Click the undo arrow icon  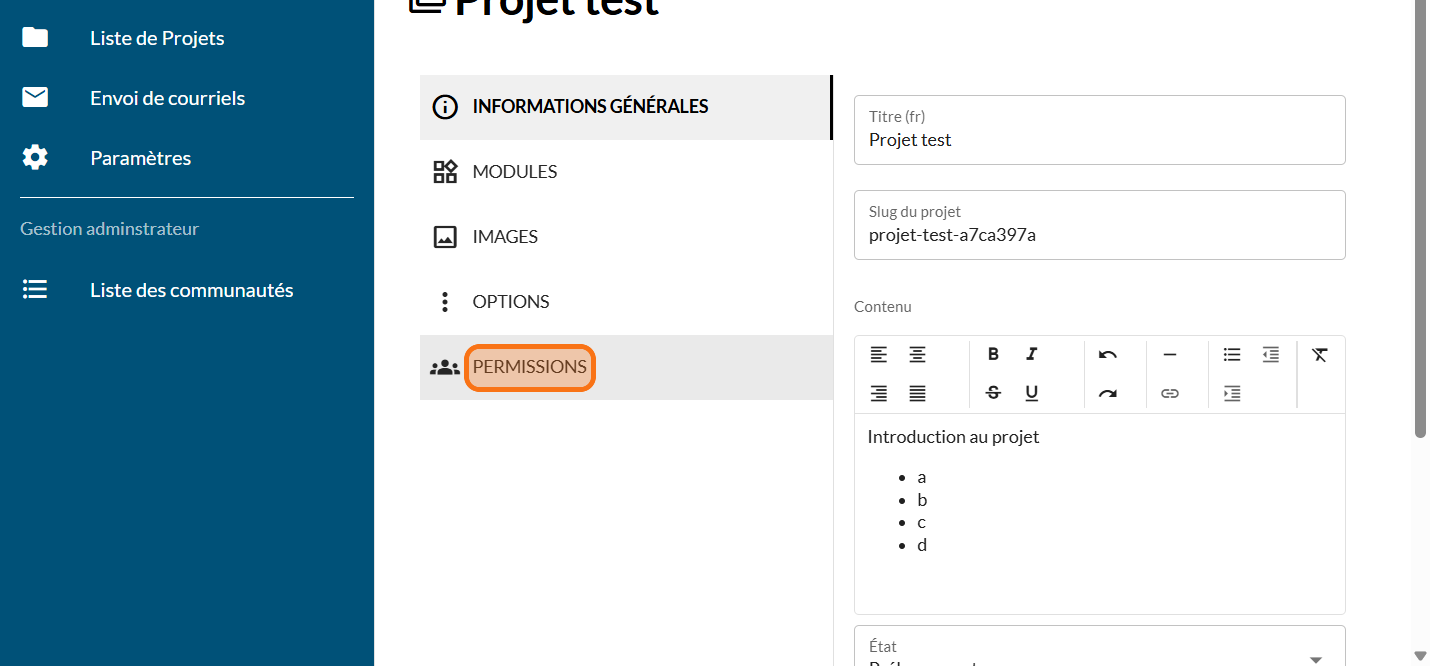coord(1107,354)
